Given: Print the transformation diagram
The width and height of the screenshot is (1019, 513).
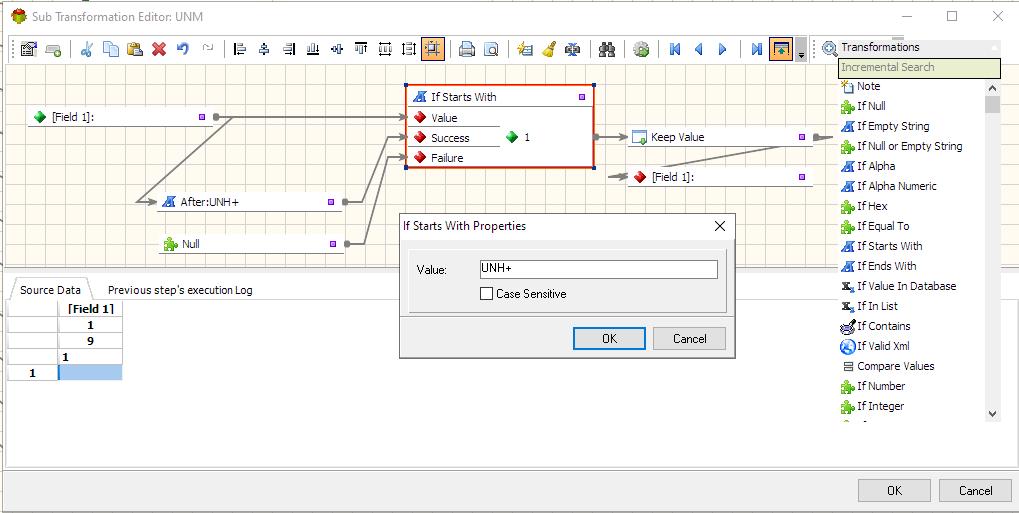Looking at the screenshot, I should coord(467,49).
